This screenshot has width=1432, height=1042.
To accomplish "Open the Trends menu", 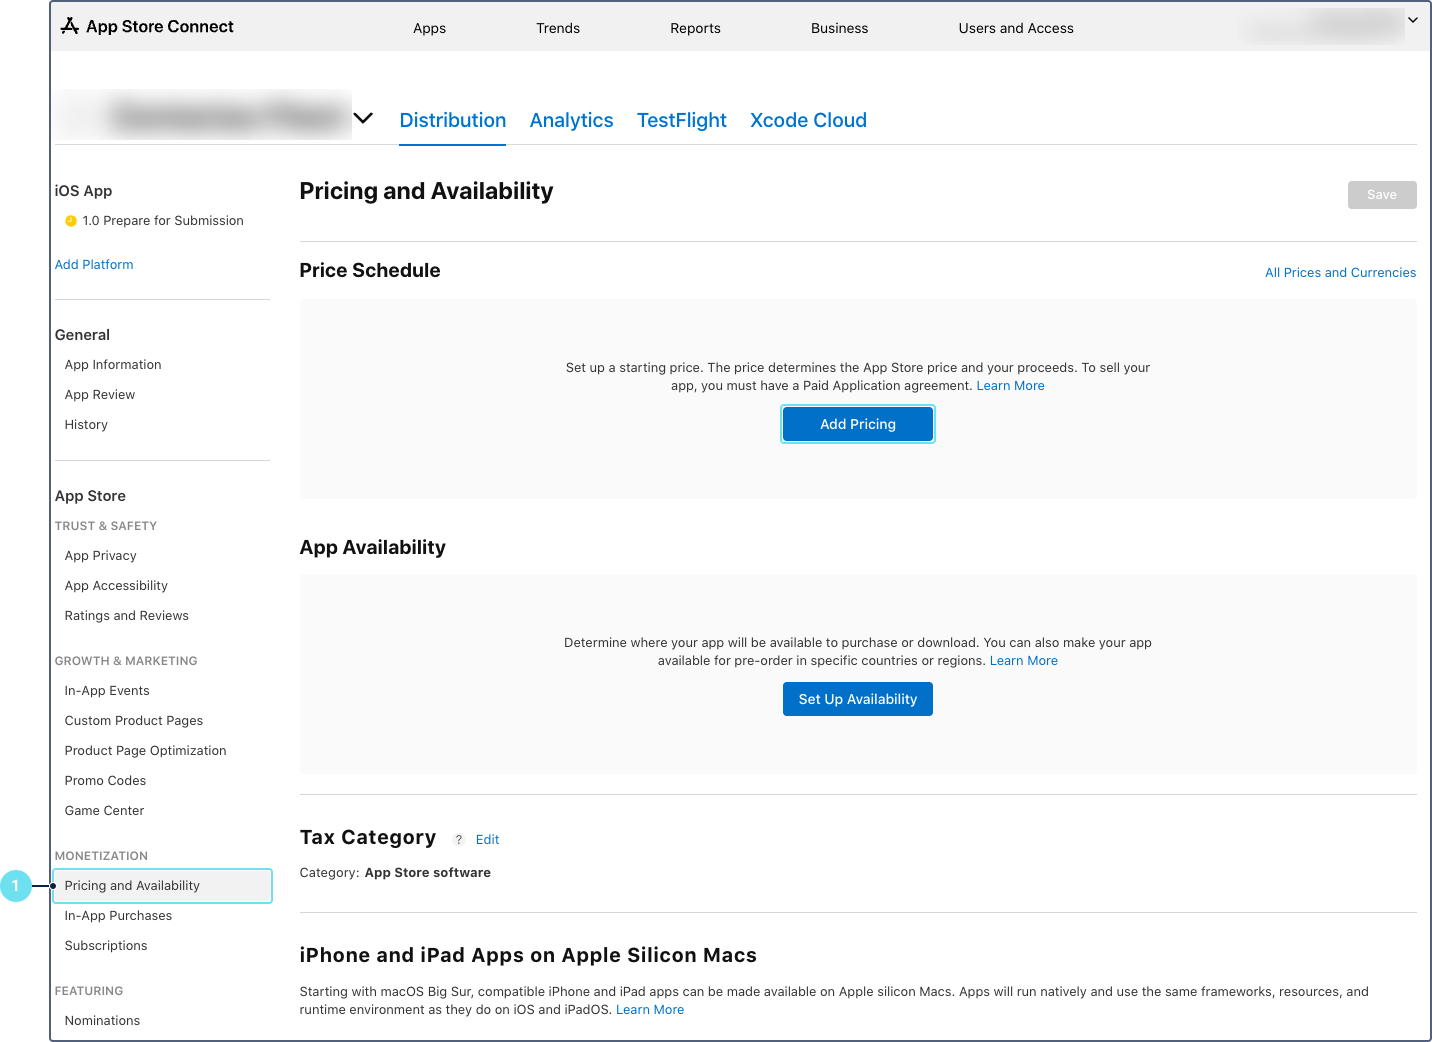I will point(558,28).
